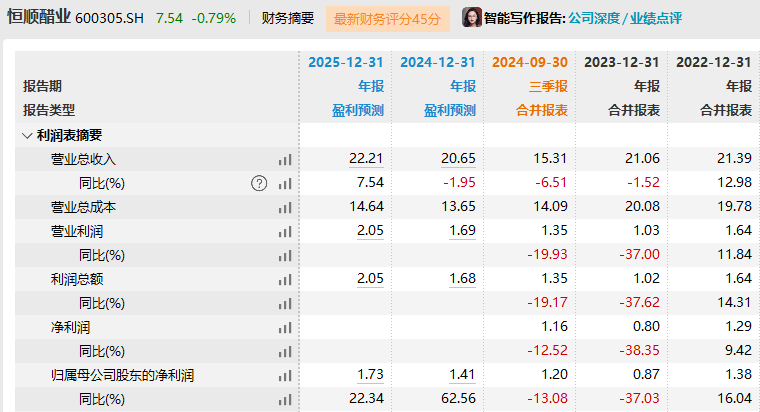Screen dimensions: 760x412
Task: Select the 利润总额 row label
Action: (77, 280)
